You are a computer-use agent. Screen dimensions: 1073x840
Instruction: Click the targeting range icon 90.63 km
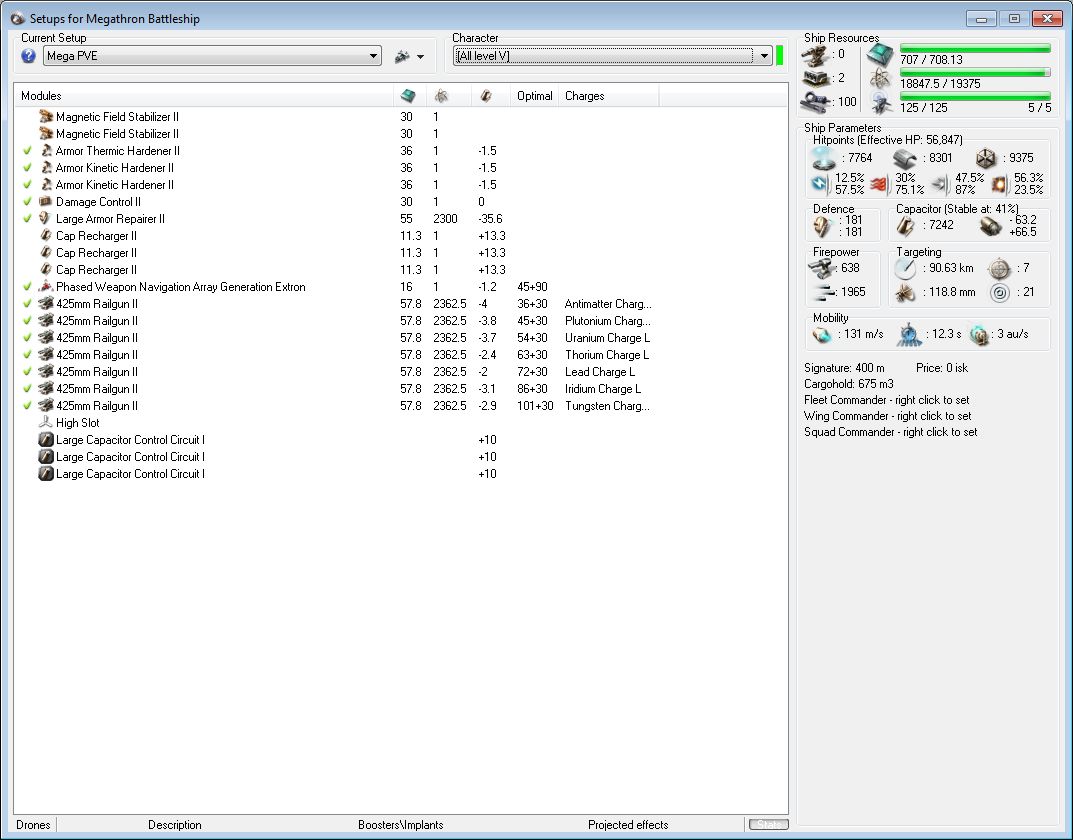point(905,269)
